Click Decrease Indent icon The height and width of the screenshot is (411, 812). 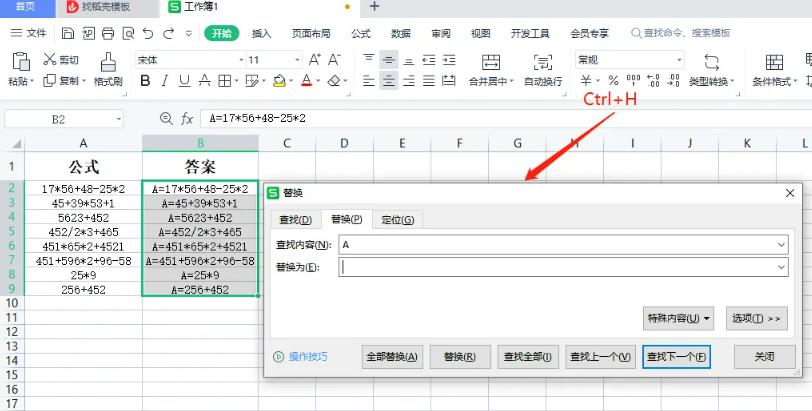(x=429, y=60)
